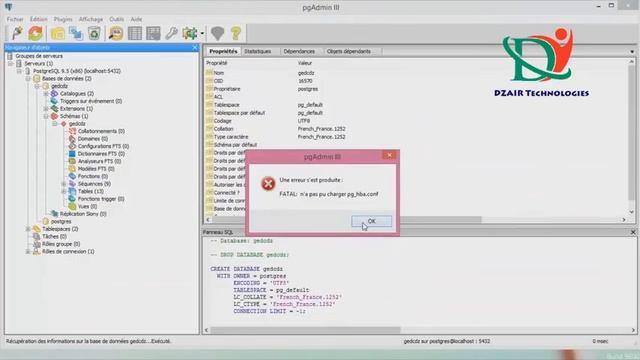Image resolution: width=640 pixels, height=360 pixels.
Task: Select Collationnements (0) tree item
Action: coord(101,131)
